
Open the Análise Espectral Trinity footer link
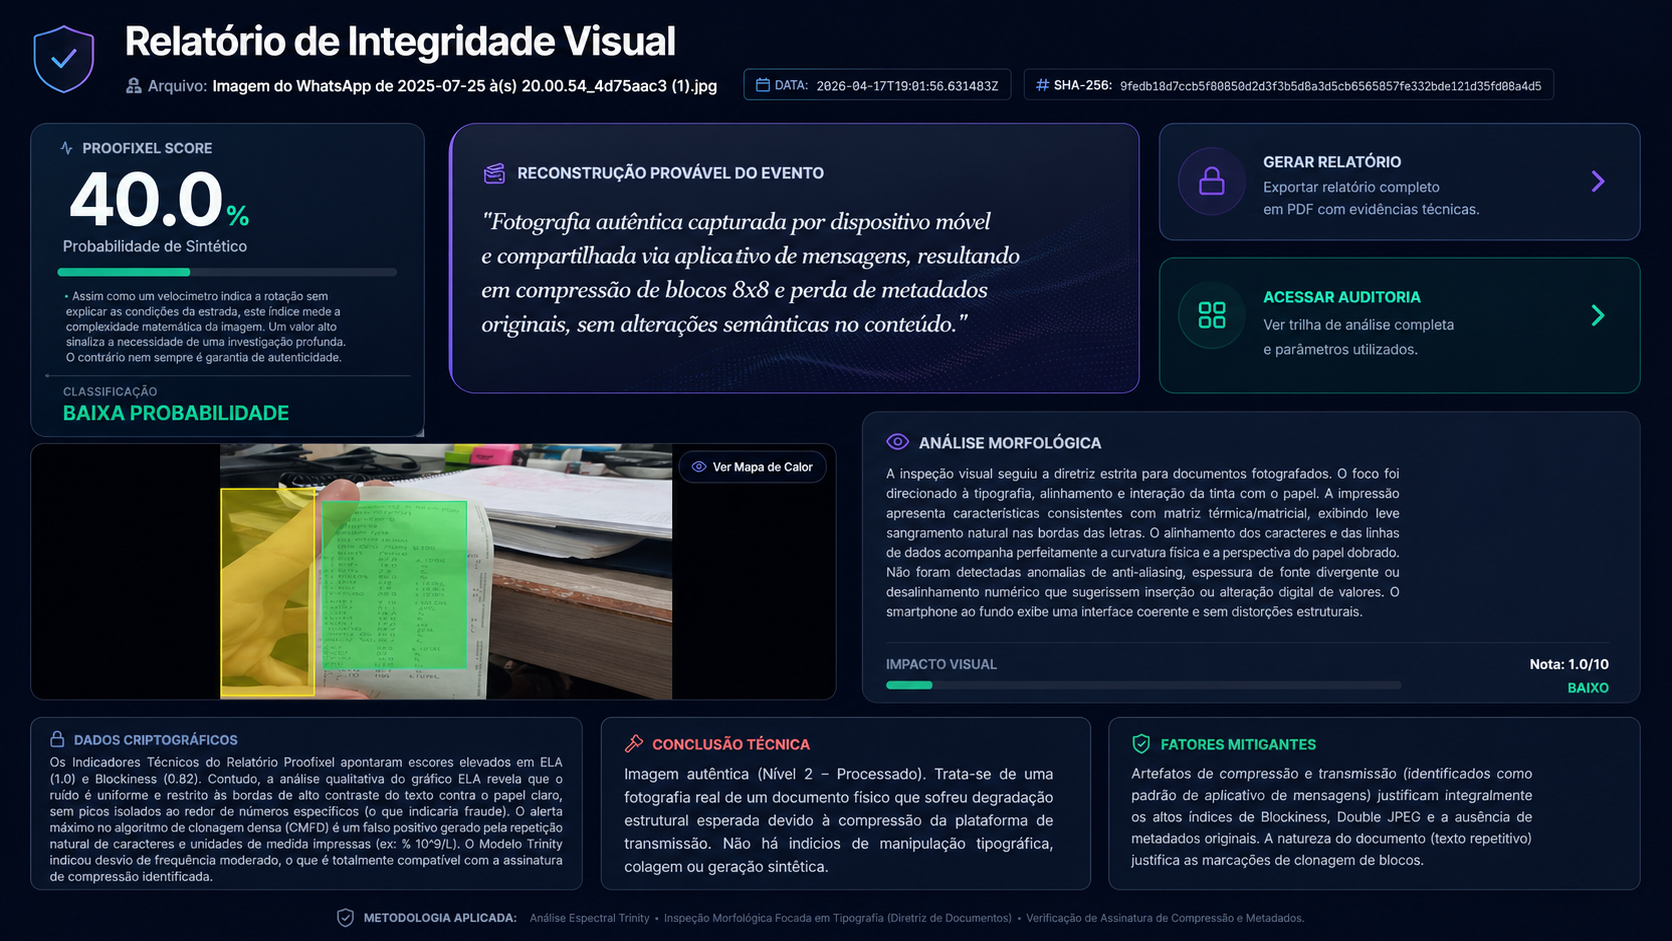(x=589, y=917)
